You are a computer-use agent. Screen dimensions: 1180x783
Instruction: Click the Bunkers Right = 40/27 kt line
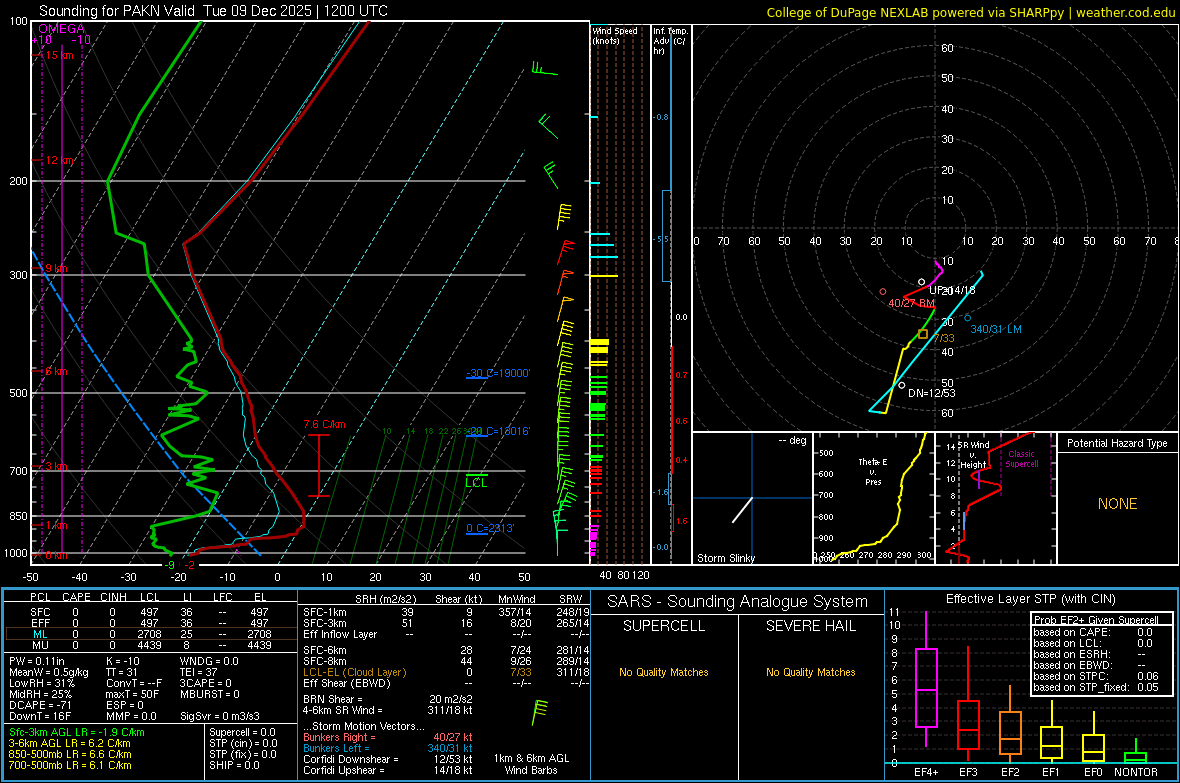[x=388, y=737]
